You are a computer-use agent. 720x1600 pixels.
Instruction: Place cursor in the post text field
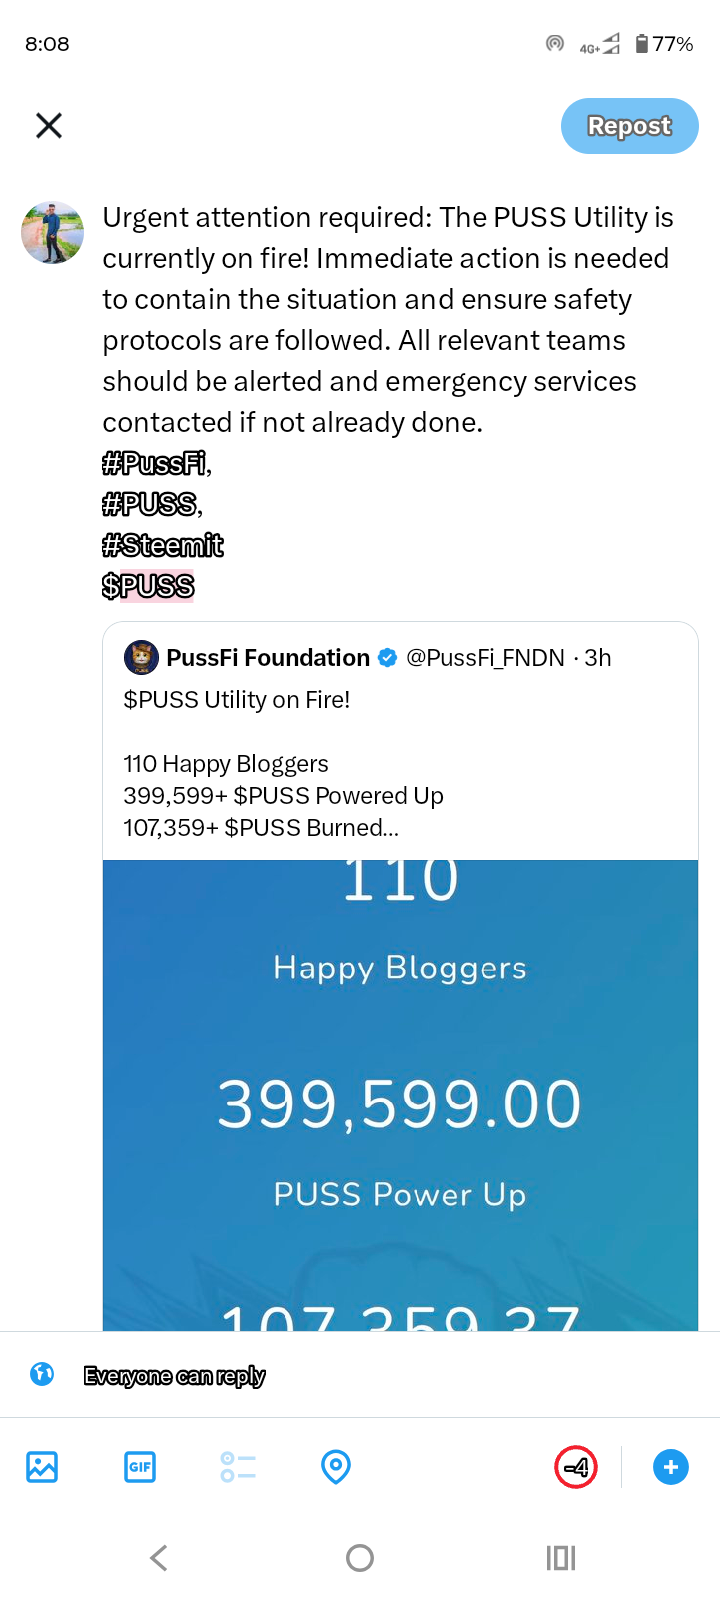(388, 320)
